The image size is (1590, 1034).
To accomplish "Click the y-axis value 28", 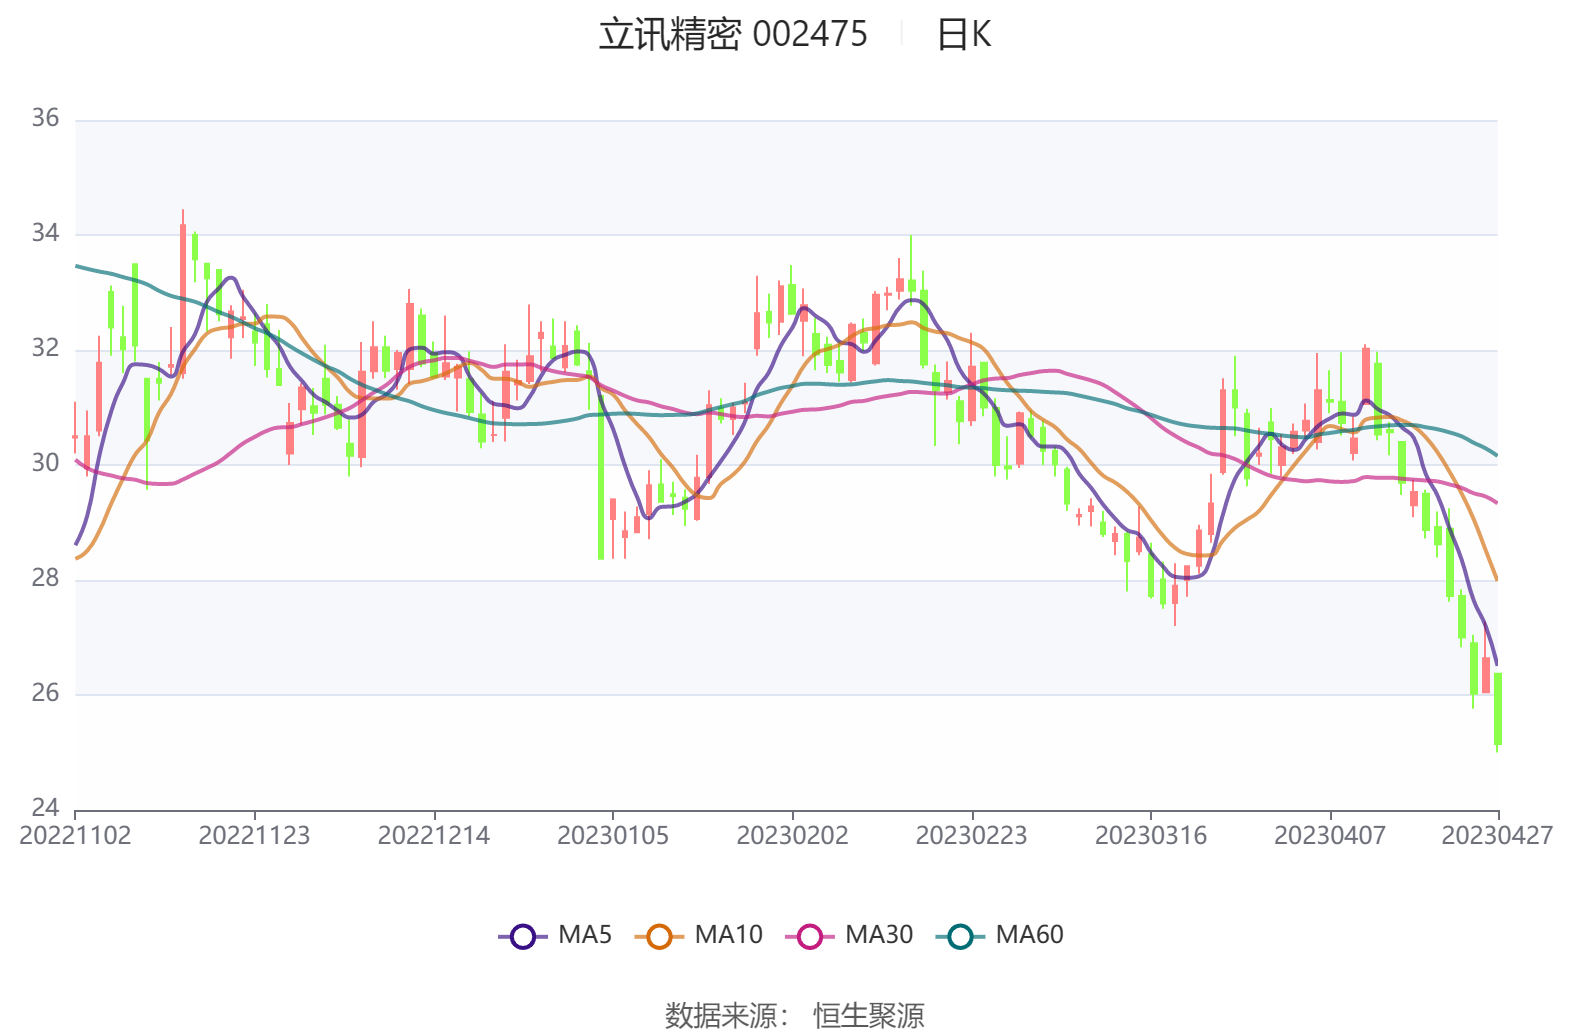I will coord(45,578).
